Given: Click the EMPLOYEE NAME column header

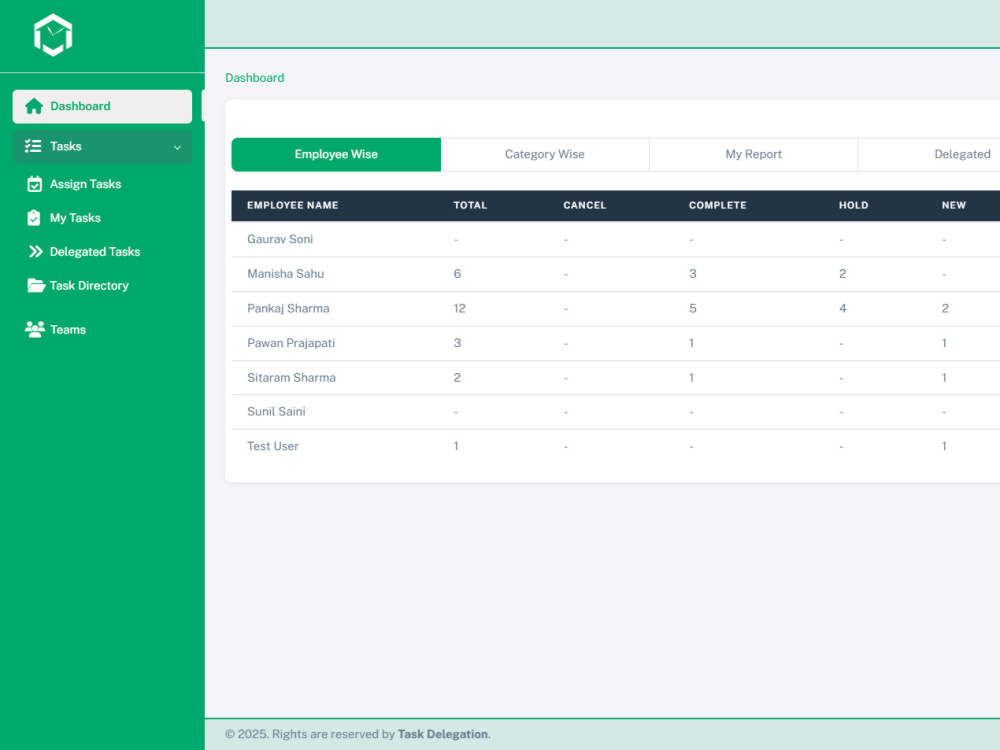Looking at the screenshot, I should coord(293,205).
